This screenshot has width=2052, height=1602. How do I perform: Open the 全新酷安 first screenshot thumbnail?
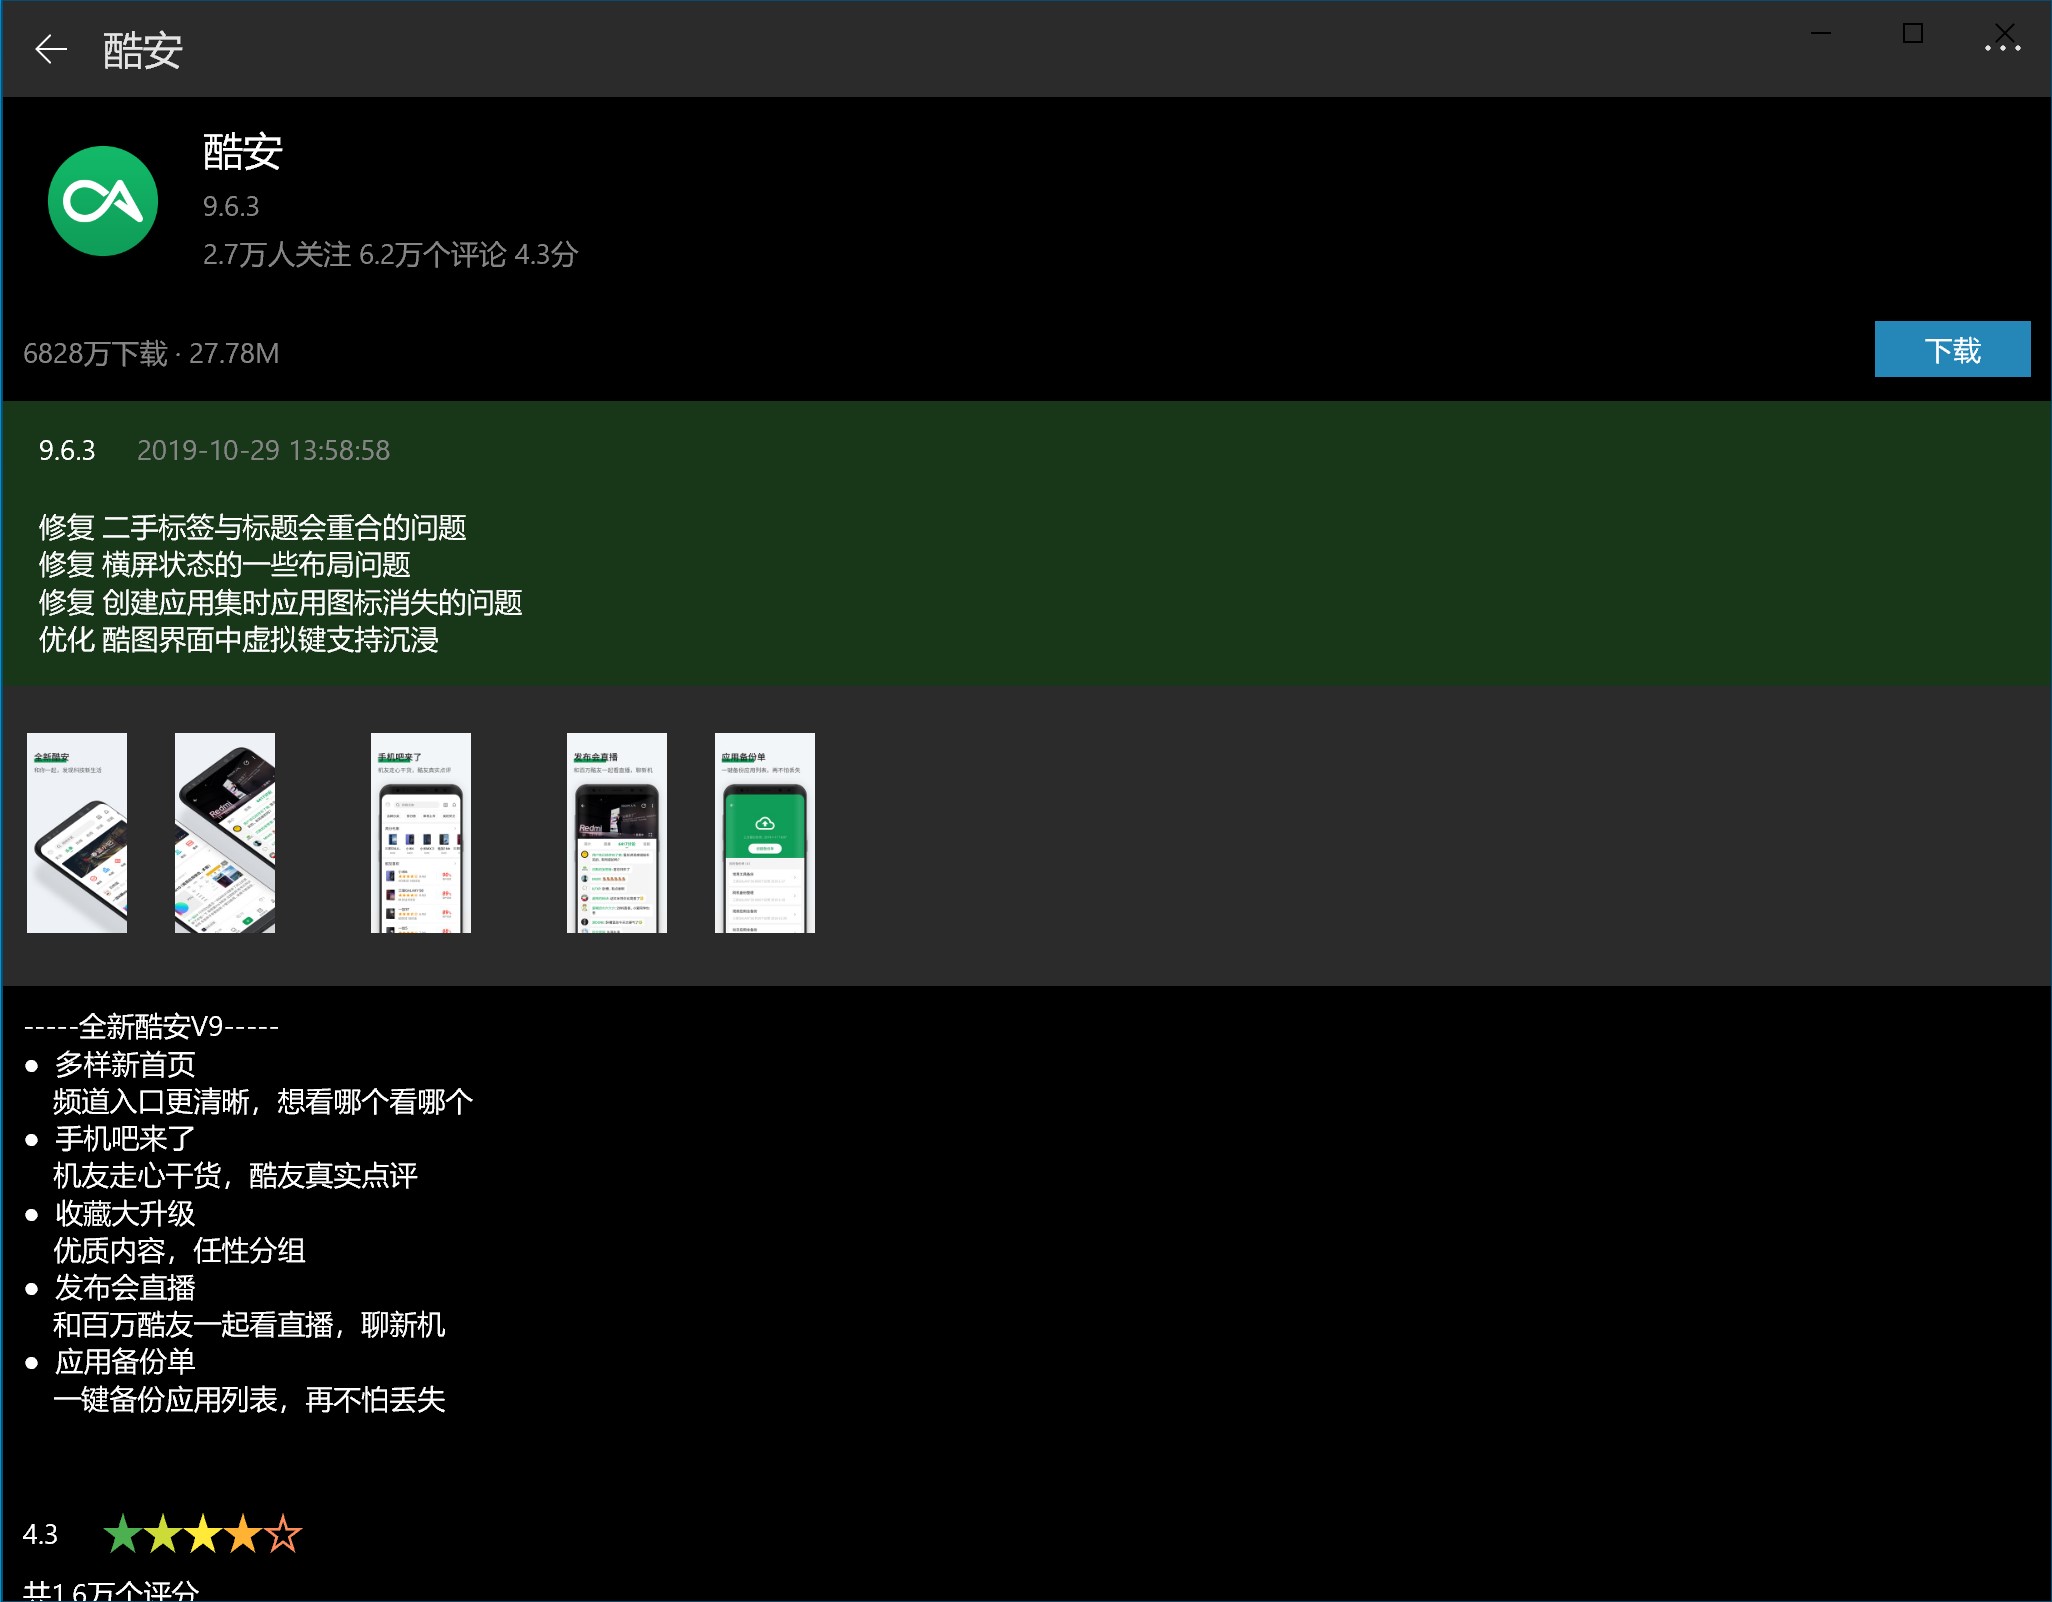pyautogui.click(x=77, y=833)
